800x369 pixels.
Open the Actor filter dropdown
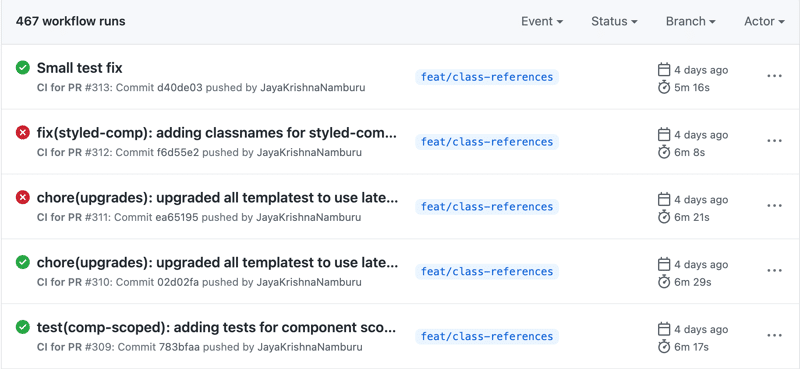(764, 21)
